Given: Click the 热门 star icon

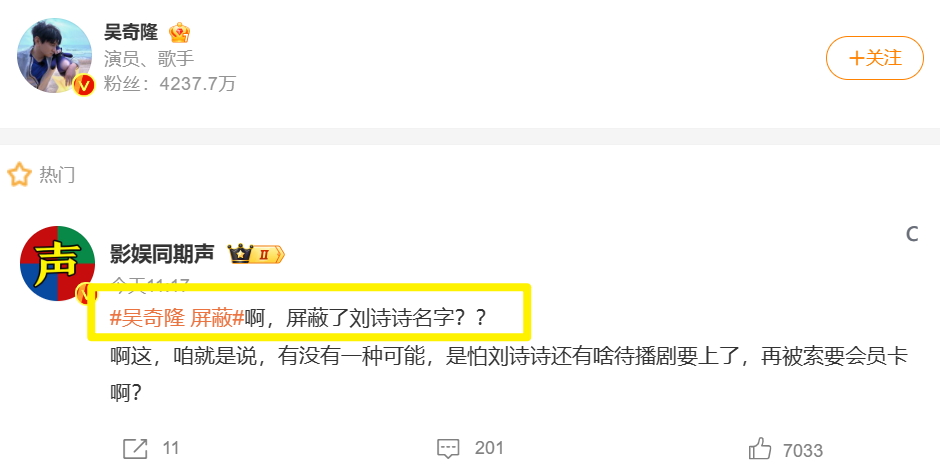Looking at the screenshot, I should tap(19, 175).
